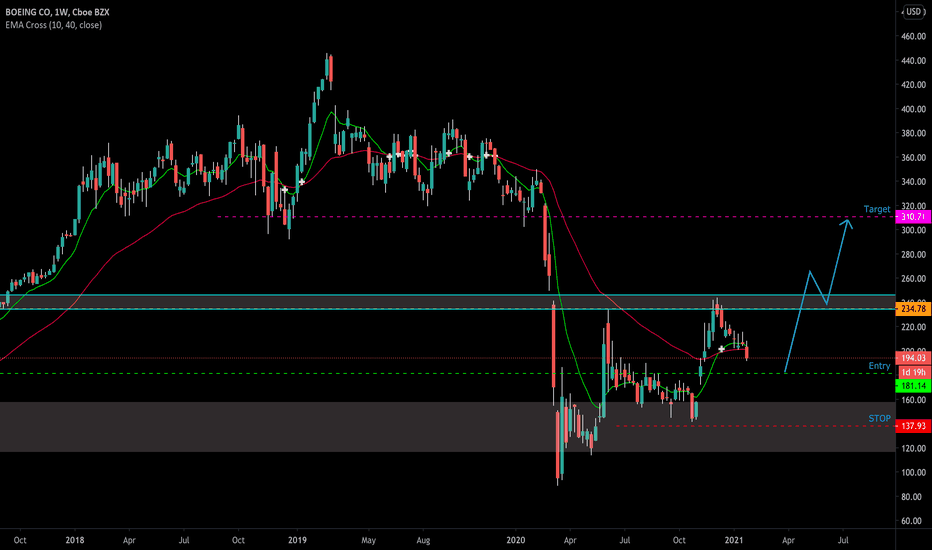Select the EMA Cross (10, 40, close) indicator legend

(53, 25)
